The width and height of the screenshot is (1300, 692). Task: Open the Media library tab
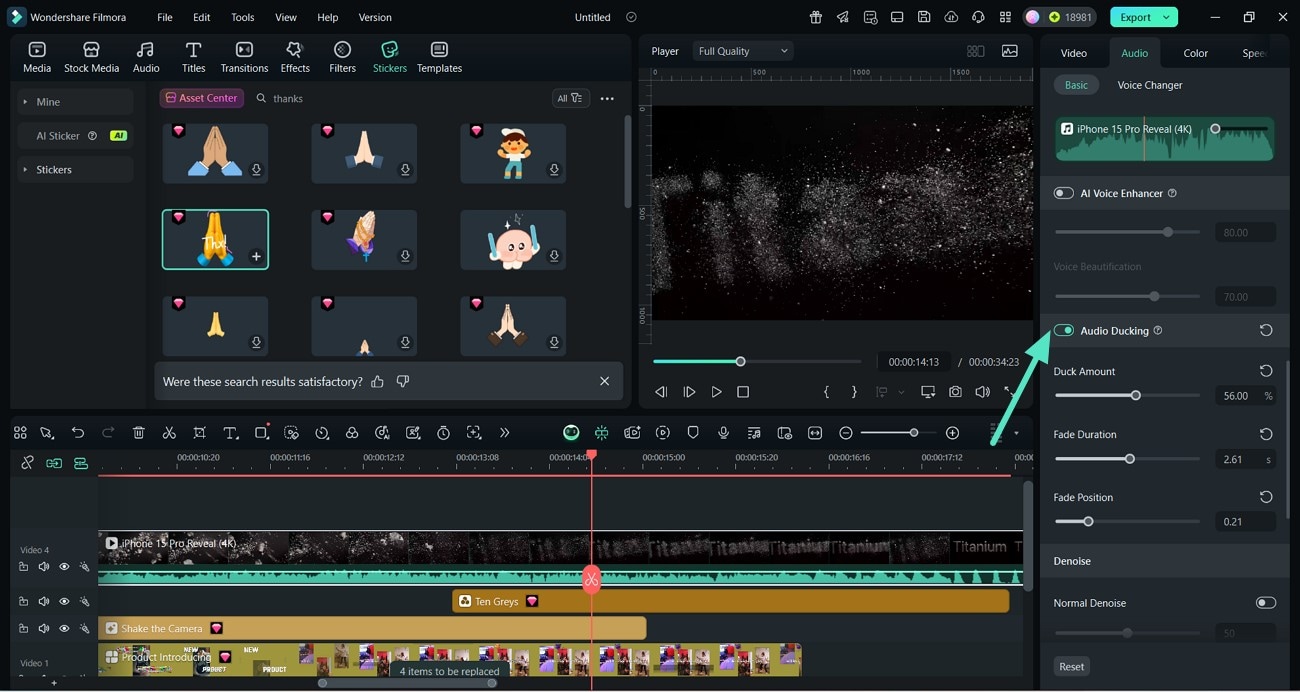[37, 57]
